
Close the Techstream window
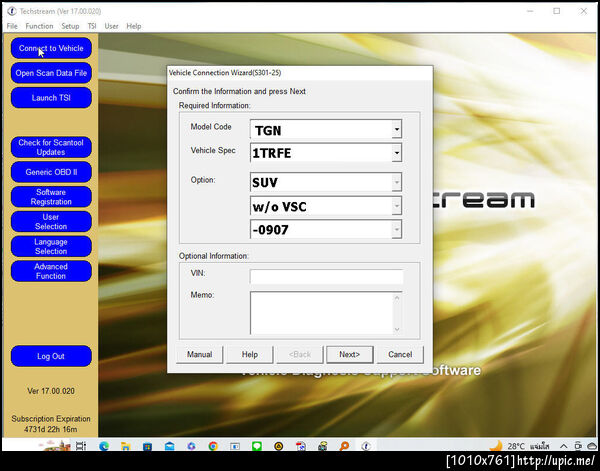point(584,11)
